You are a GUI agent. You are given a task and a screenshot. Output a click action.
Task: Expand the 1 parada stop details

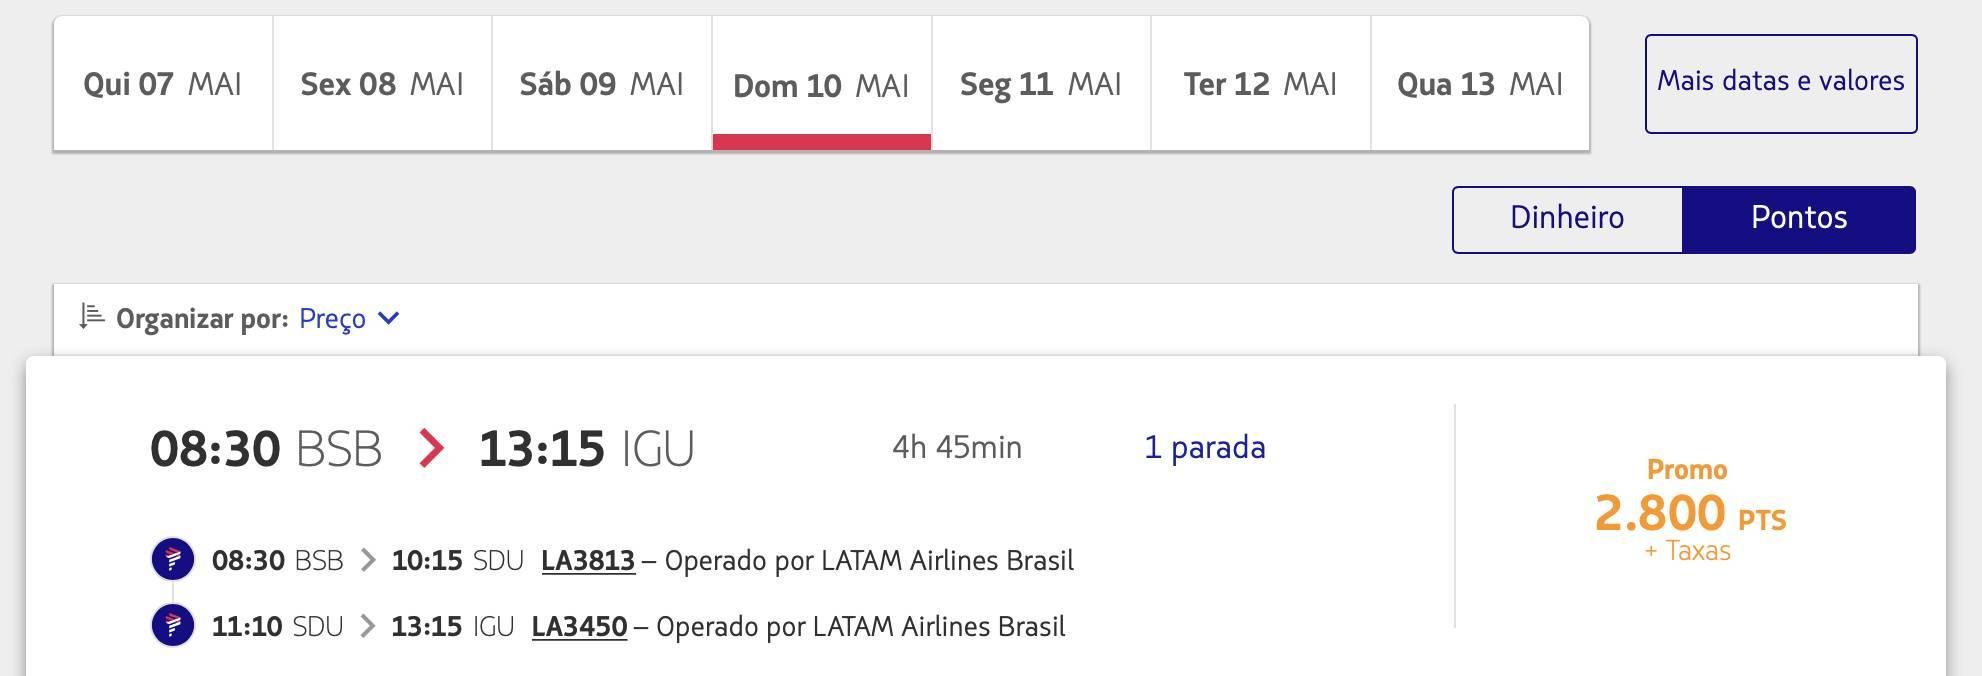point(1205,447)
